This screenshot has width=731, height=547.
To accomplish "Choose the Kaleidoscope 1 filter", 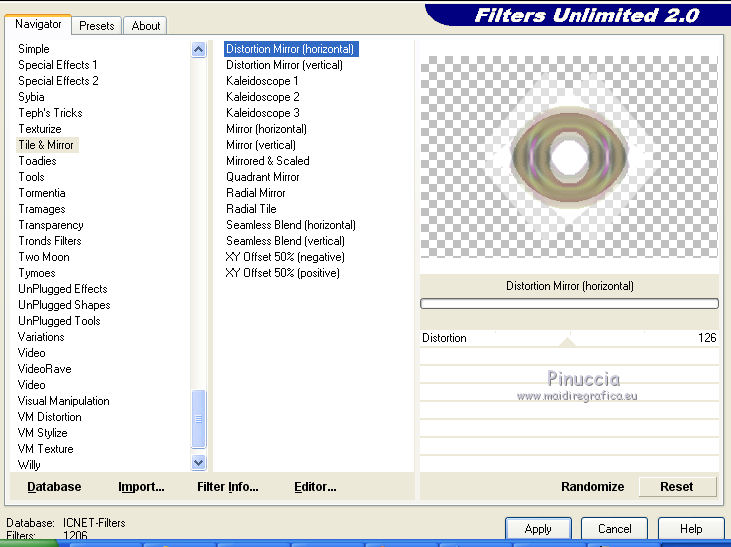I will pyautogui.click(x=262, y=81).
